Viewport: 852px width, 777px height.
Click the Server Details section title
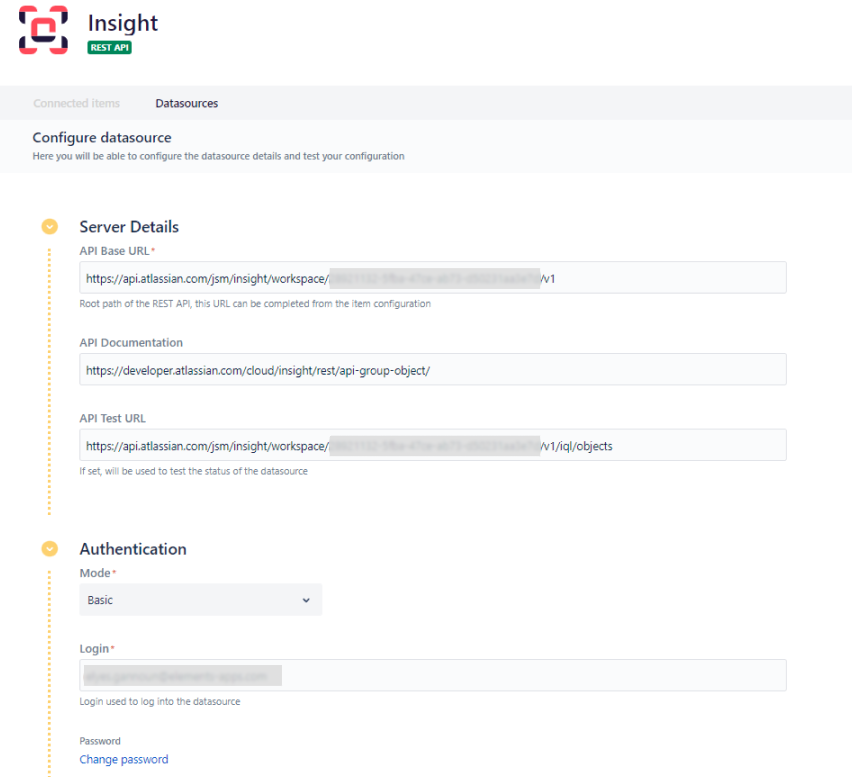coord(129,227)
